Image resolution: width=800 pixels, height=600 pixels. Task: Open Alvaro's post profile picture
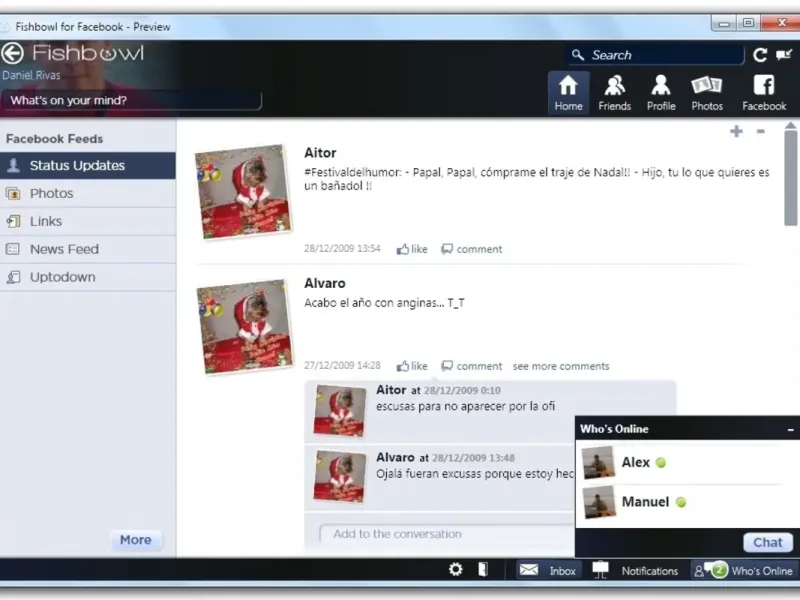(x=245, y=327)
